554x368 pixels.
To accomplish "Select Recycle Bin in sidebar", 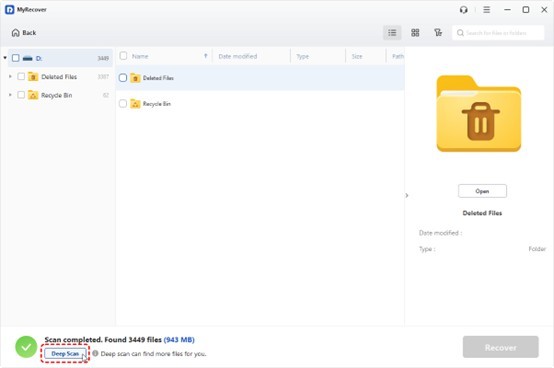I will (57, 95).
